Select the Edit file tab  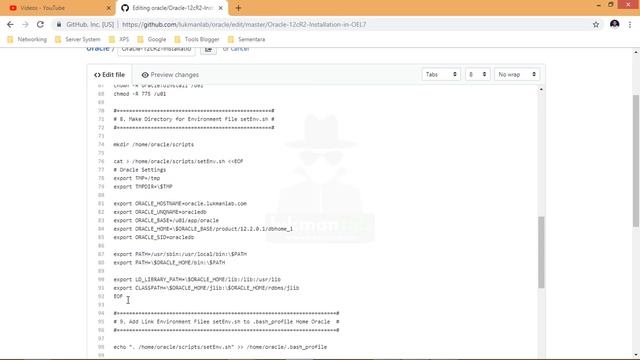pyautogui.click(x=109, y=75)
